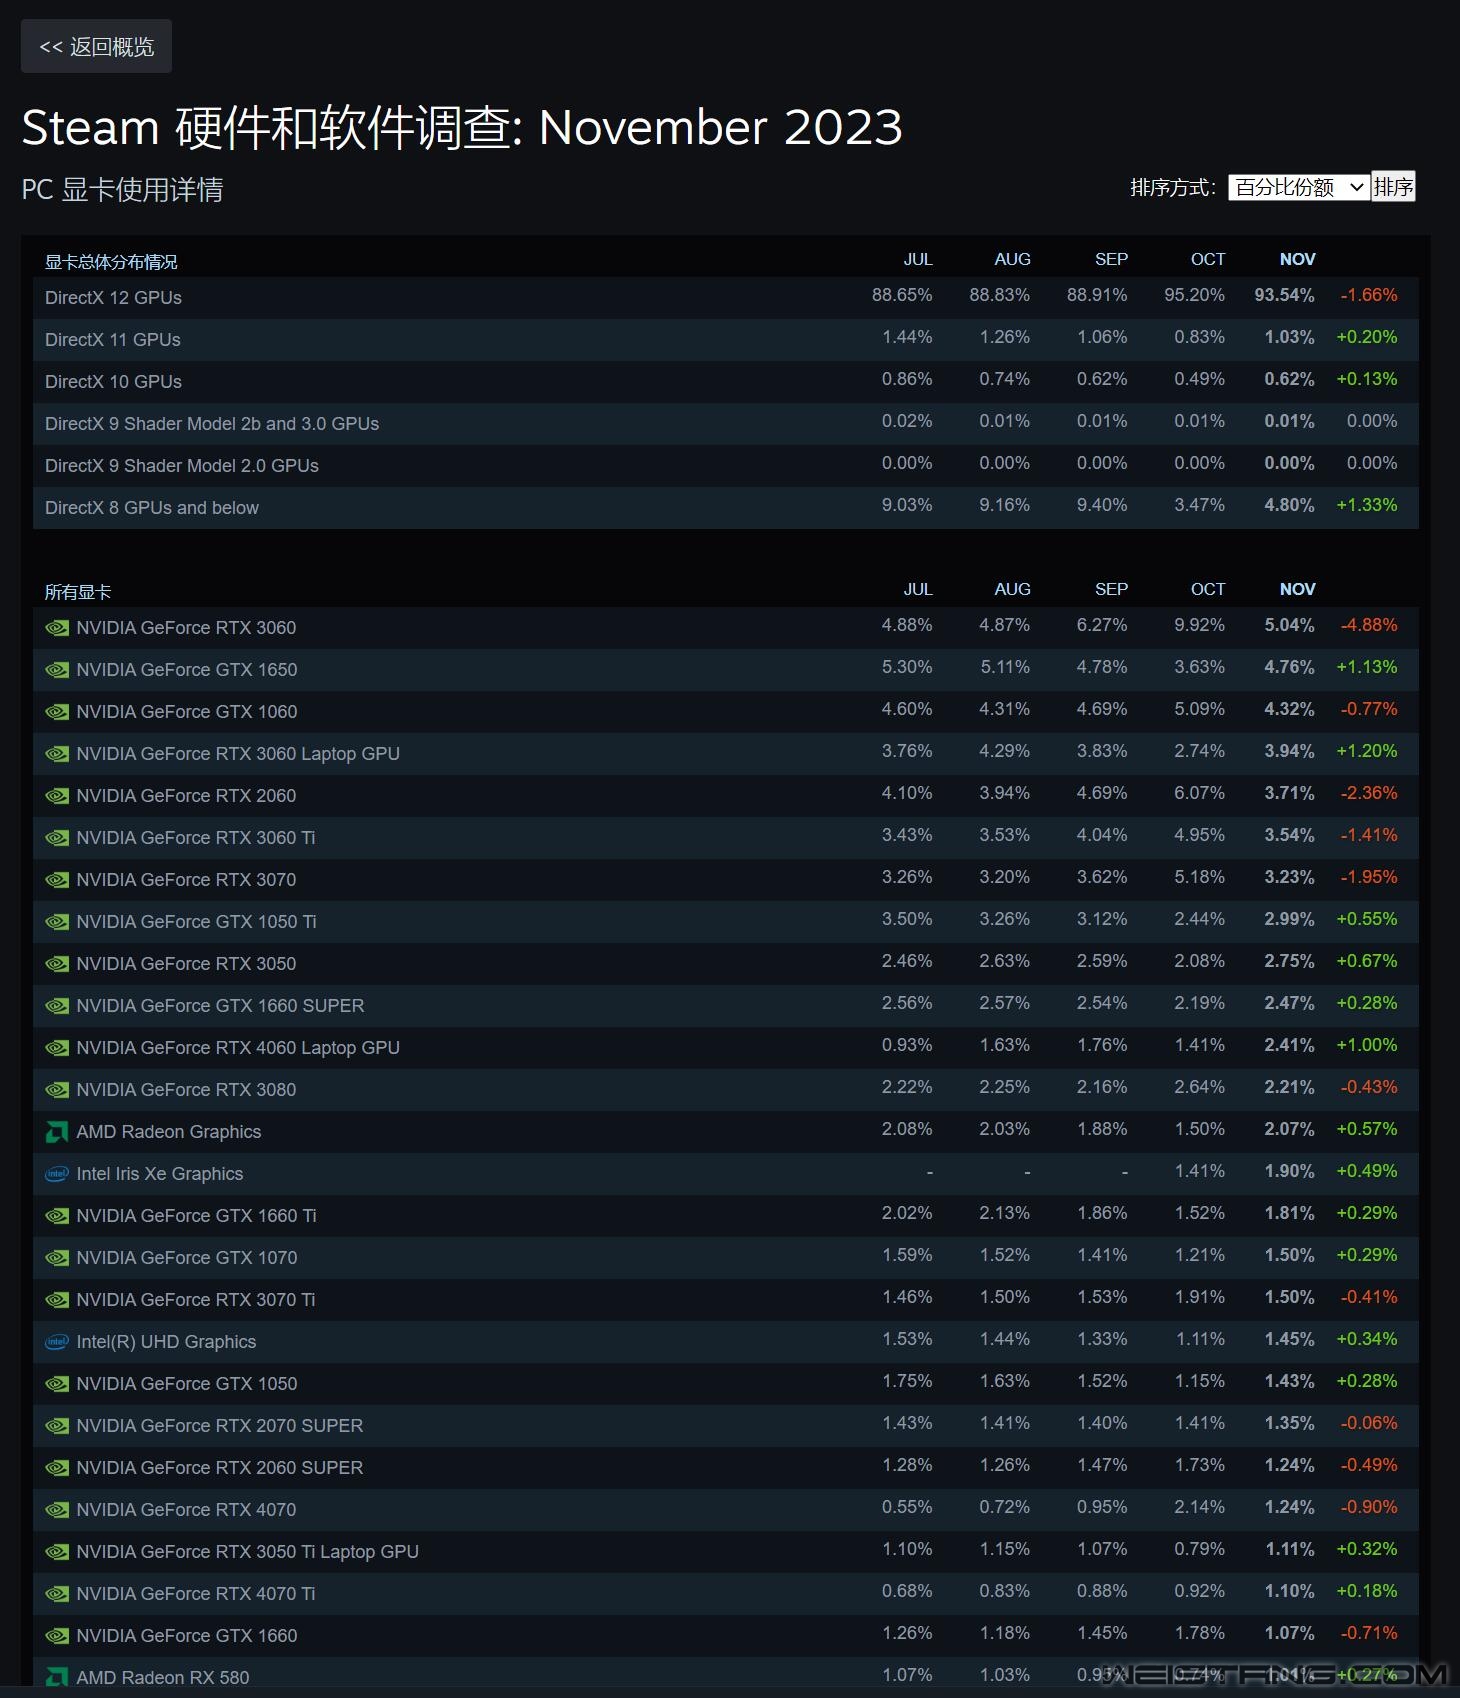Click the +1.00% change for RTX 4060 Laptop
The width and height of the screenshot is (1460, 1698).
click(1367, 1045)
